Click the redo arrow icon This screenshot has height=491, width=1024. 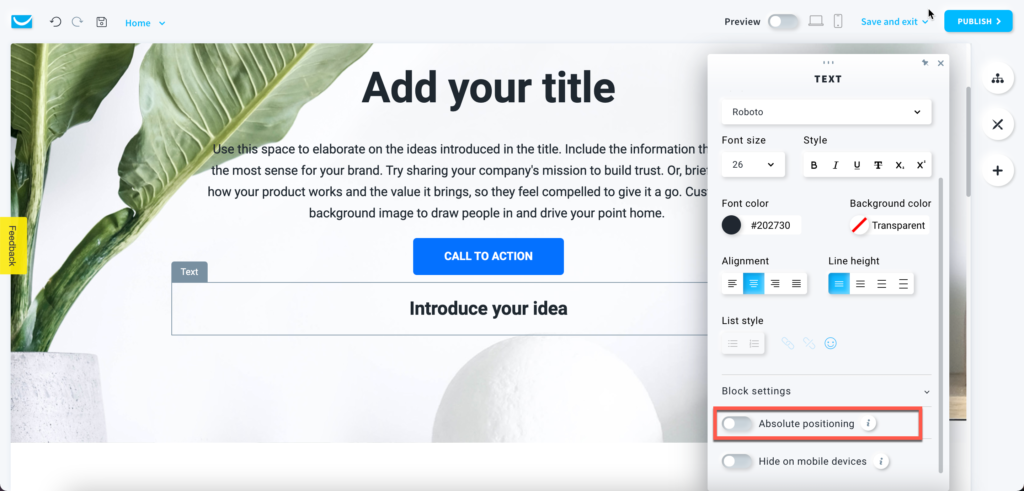point(78,22)
